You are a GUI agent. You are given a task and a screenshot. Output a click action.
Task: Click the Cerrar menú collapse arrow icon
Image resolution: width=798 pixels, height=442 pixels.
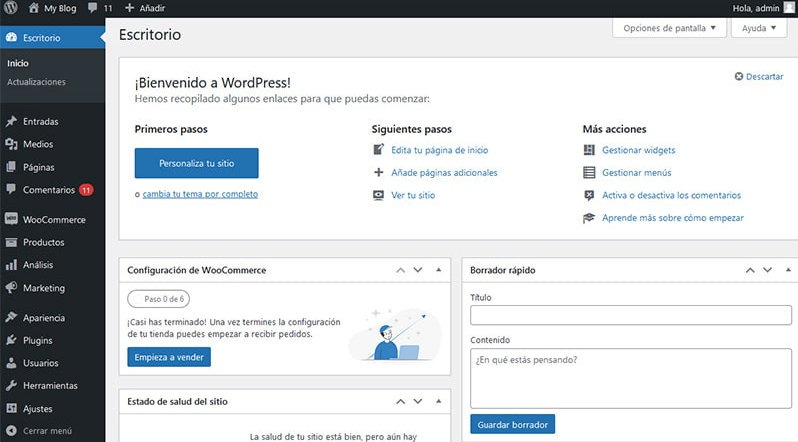click(11, 431)
